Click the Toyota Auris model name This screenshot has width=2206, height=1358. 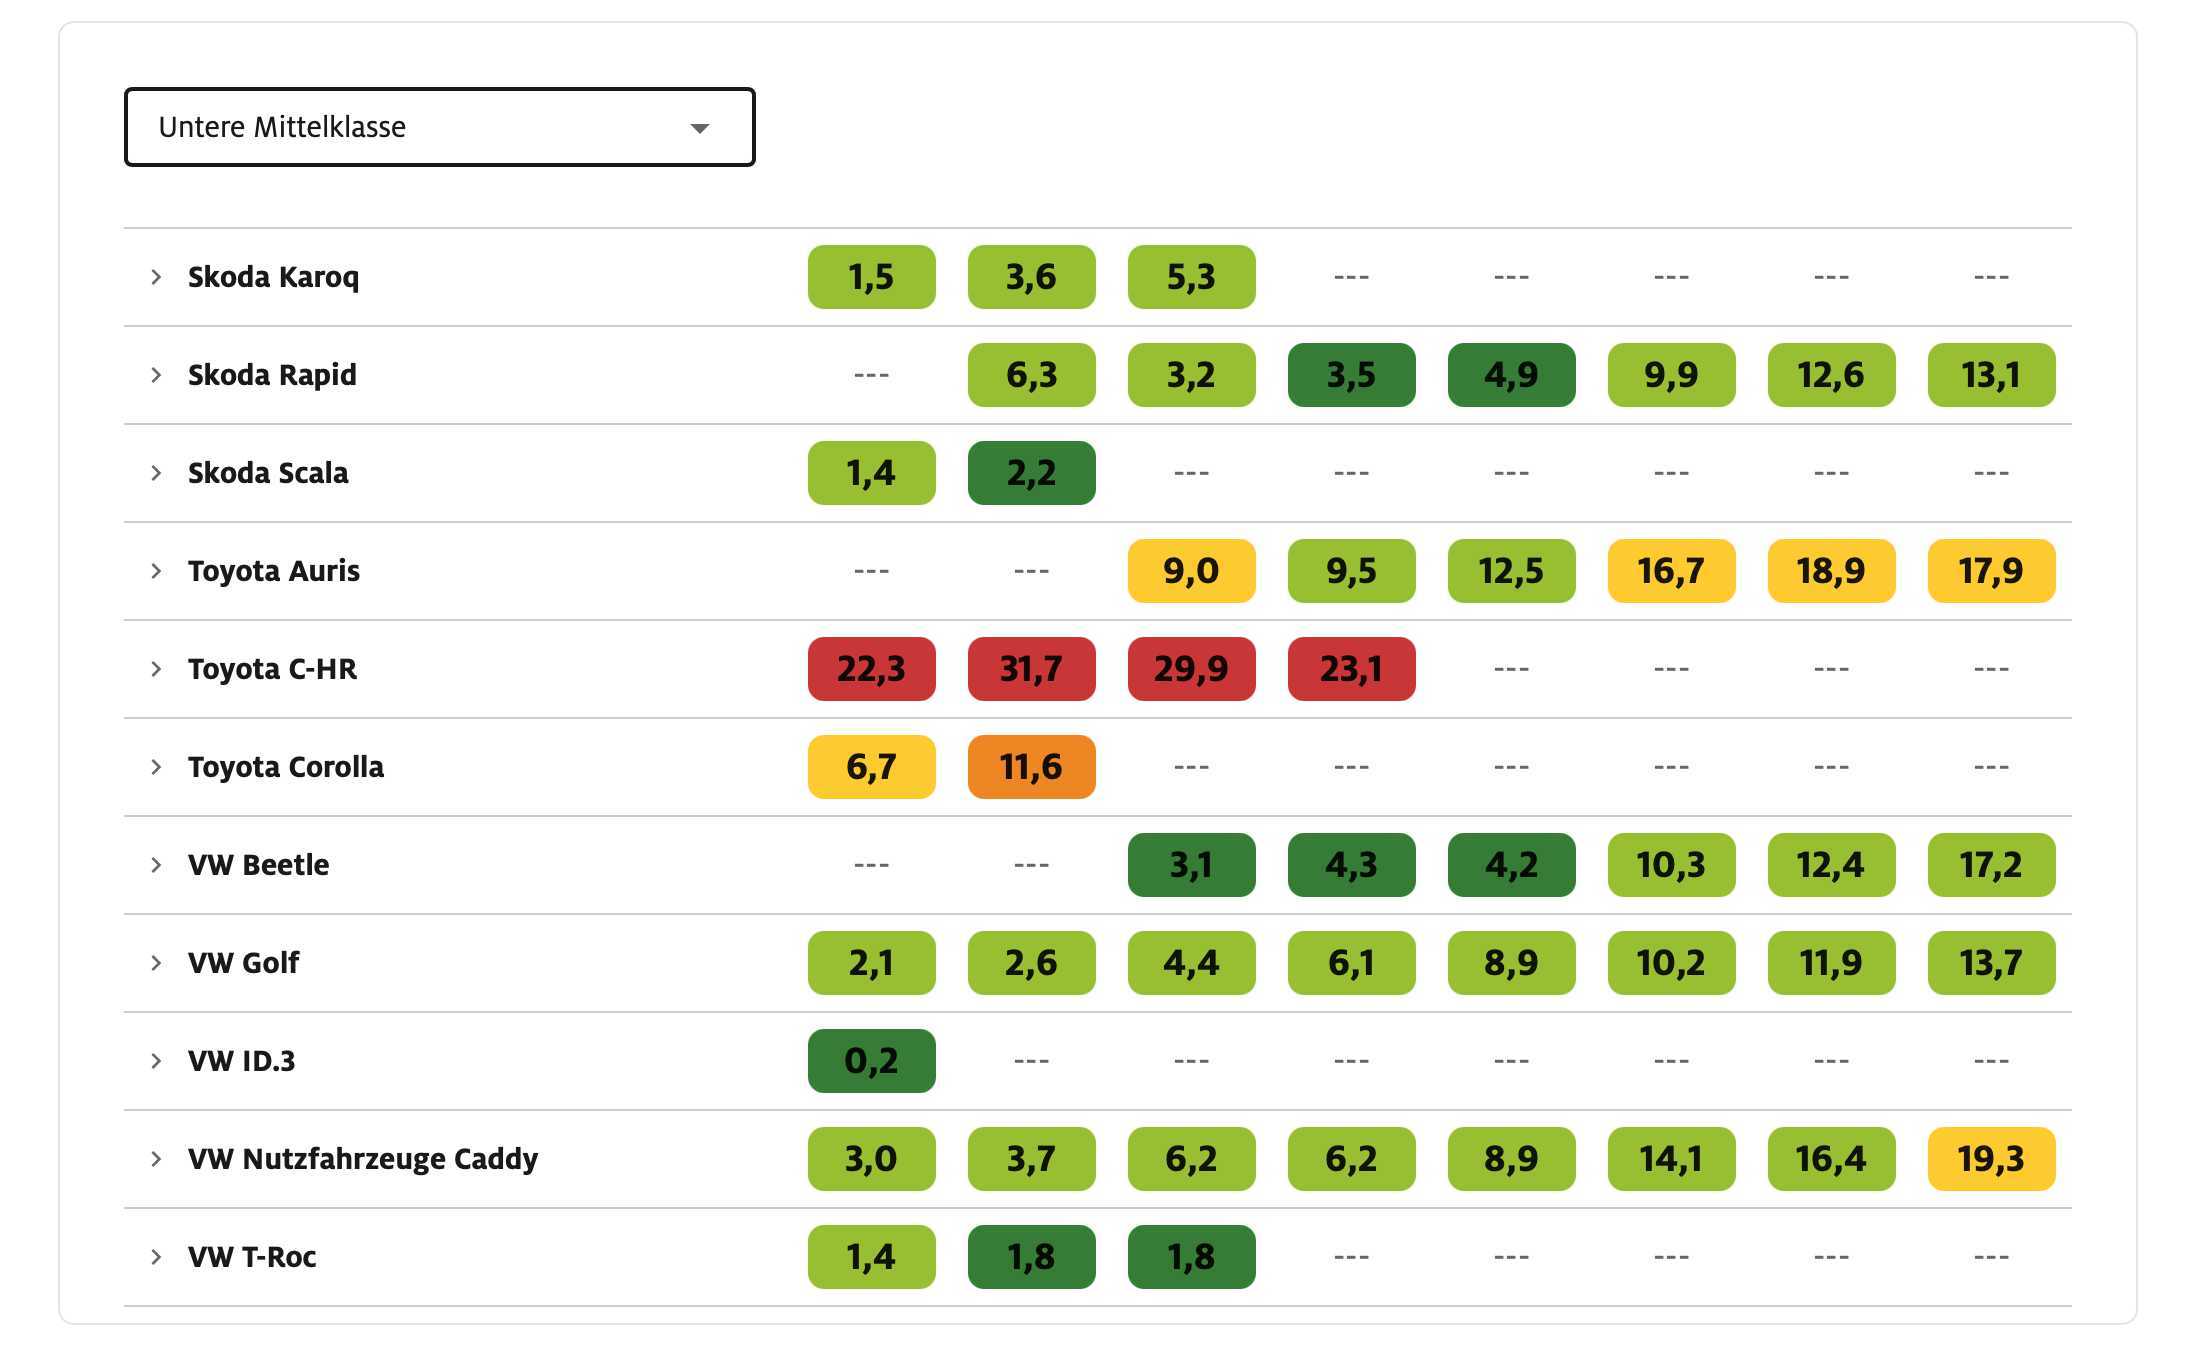(x=274, y=571)
